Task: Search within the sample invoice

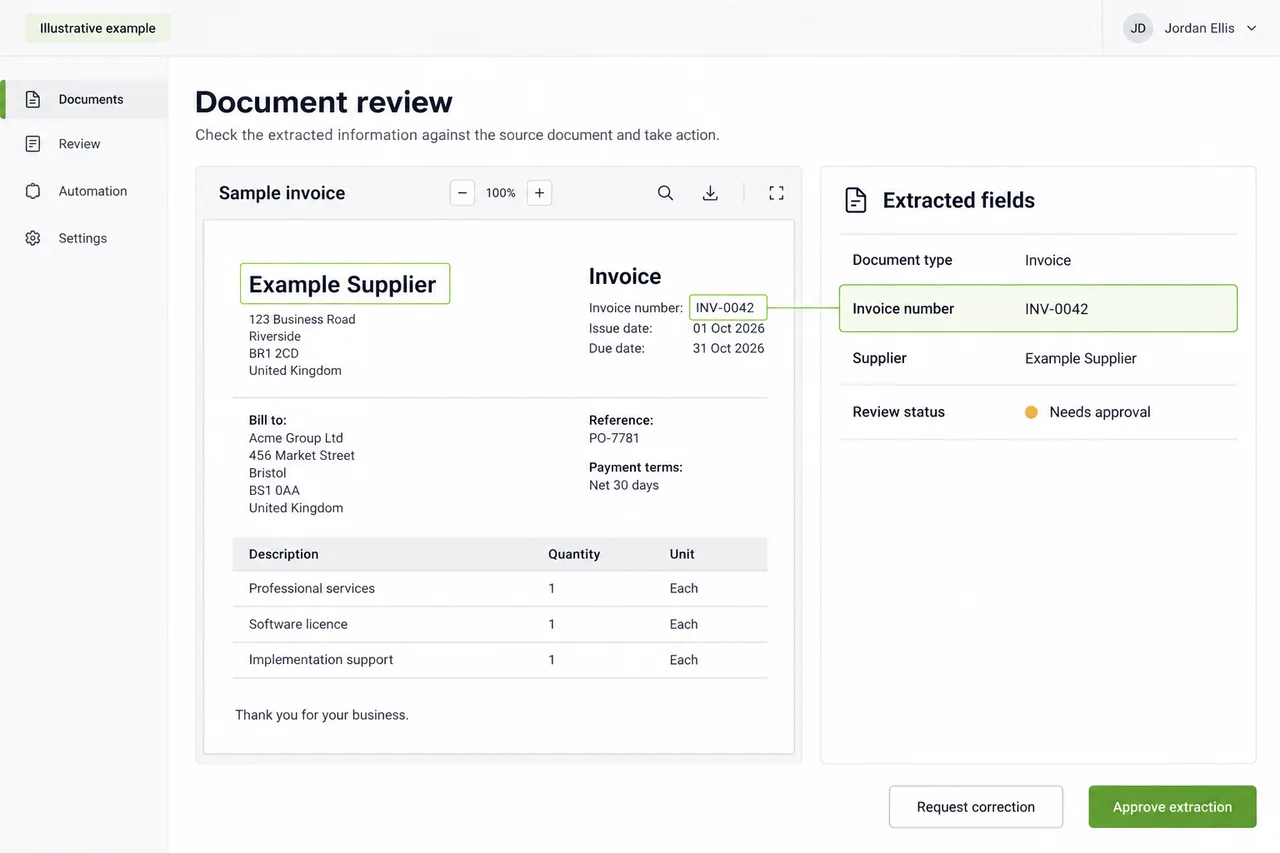Action: [x=665, y=193]
